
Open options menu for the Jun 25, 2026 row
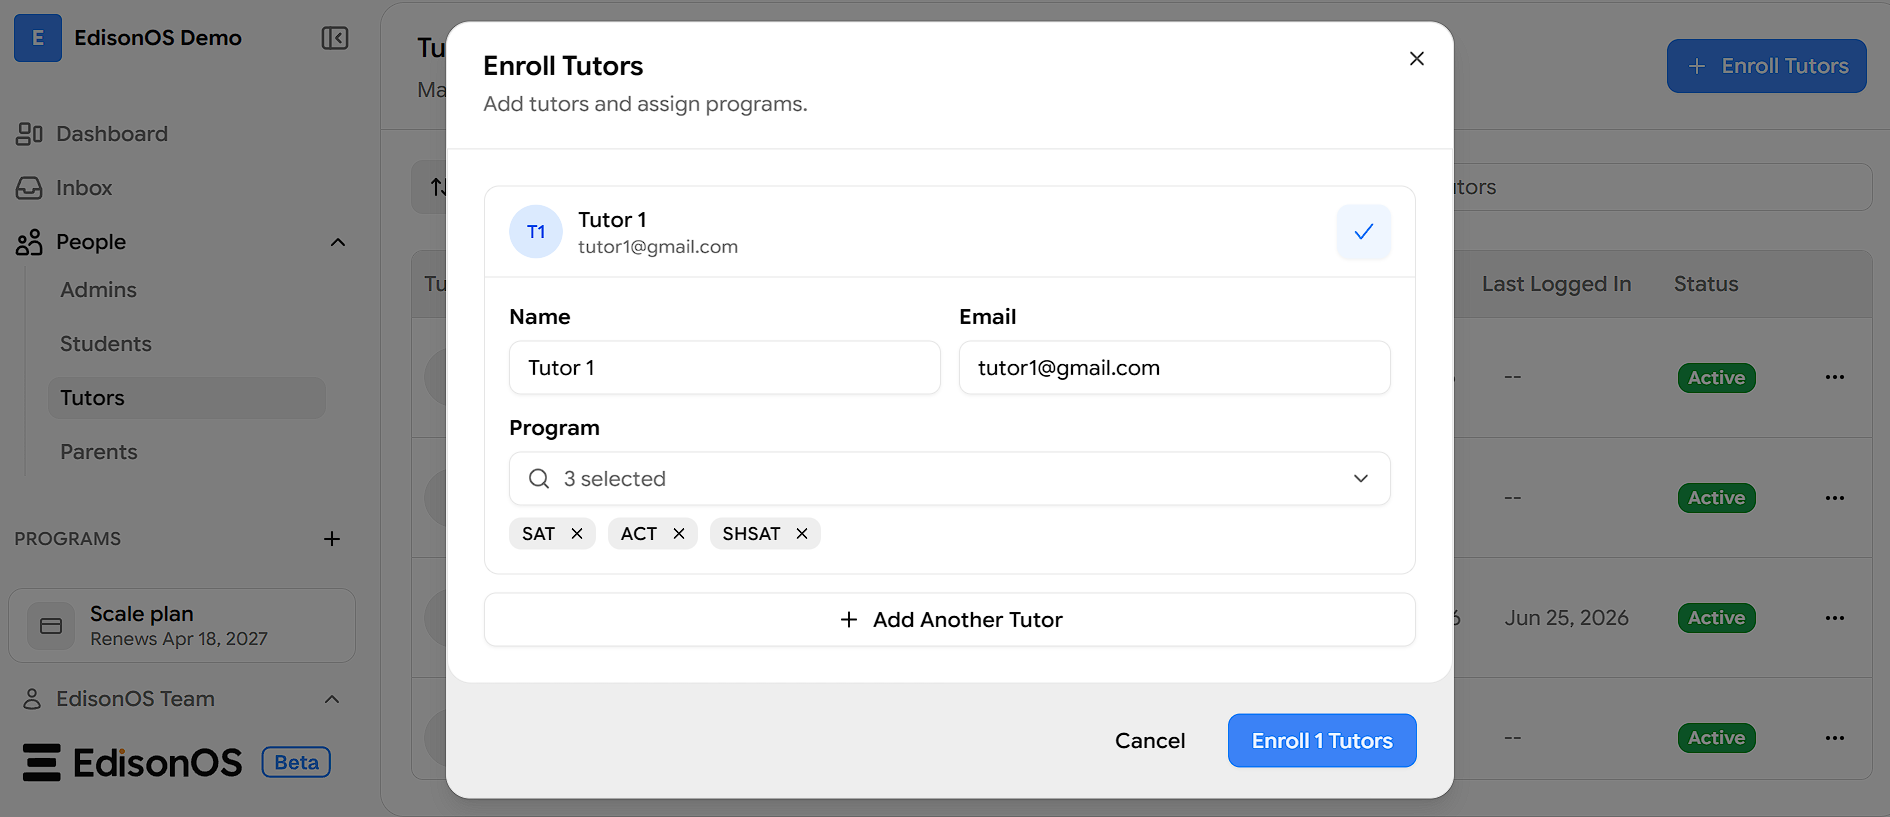[1835, 618]
